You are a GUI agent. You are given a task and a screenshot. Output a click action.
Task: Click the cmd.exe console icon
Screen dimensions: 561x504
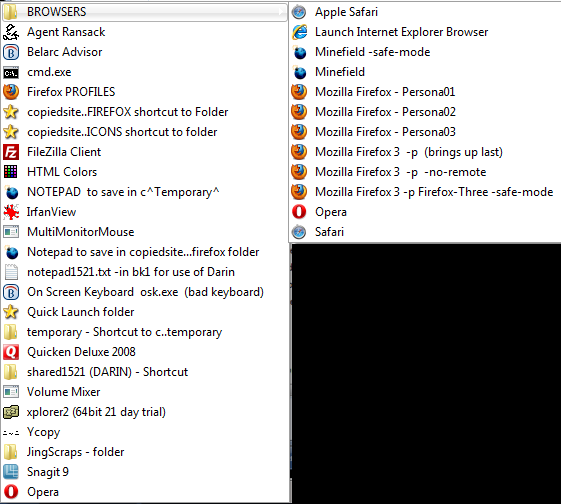[11, 73]
